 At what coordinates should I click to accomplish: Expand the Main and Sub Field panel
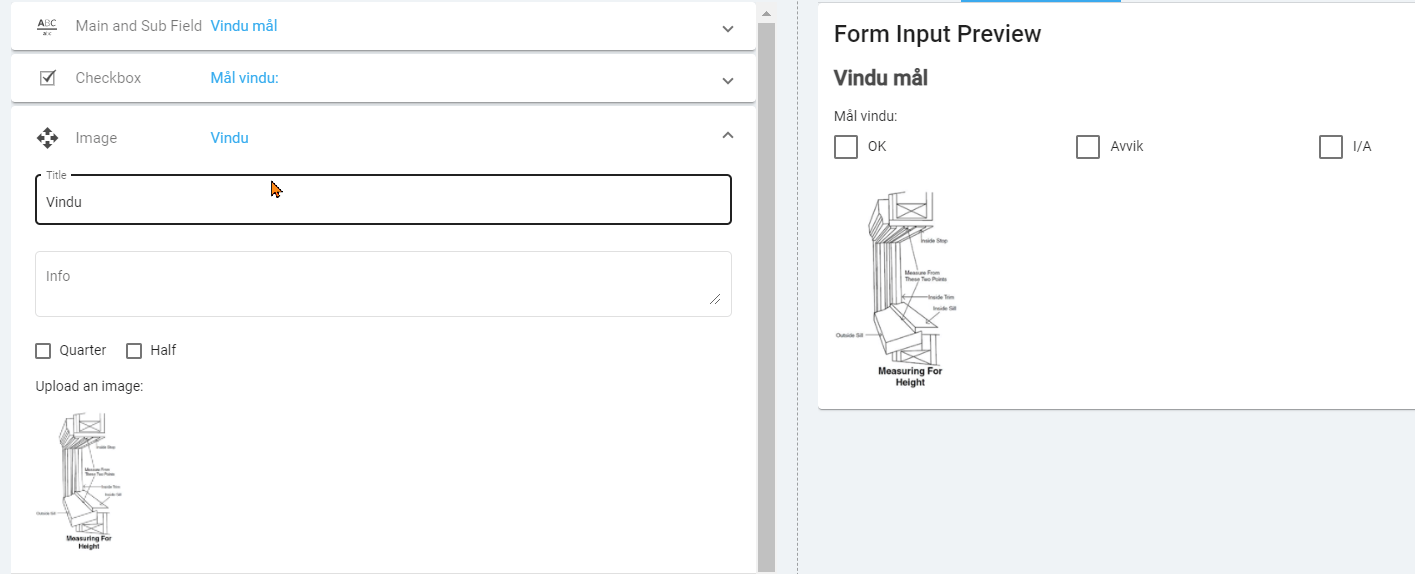728,28
